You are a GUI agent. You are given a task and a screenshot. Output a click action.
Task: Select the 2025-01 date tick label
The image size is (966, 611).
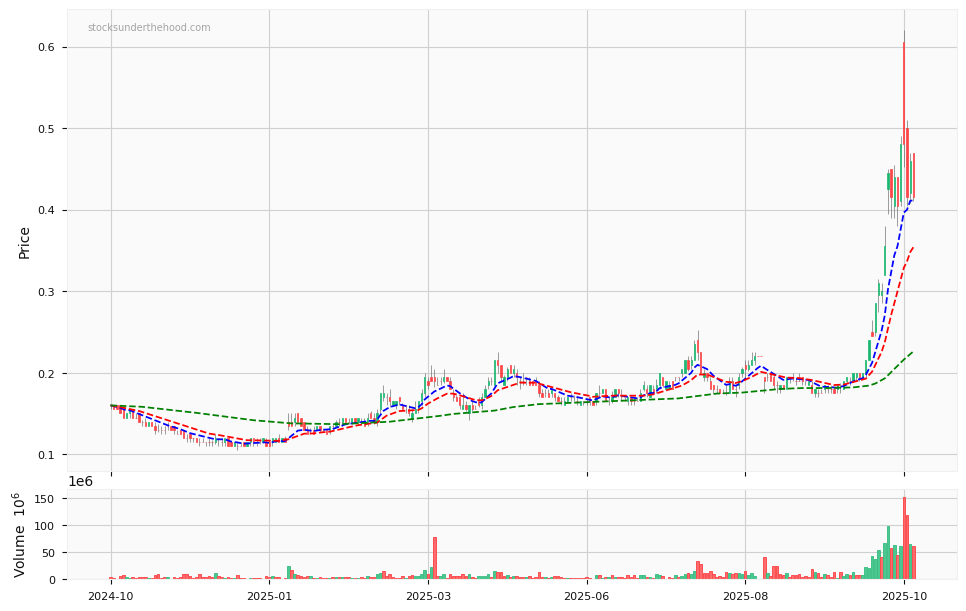(269, 596)
